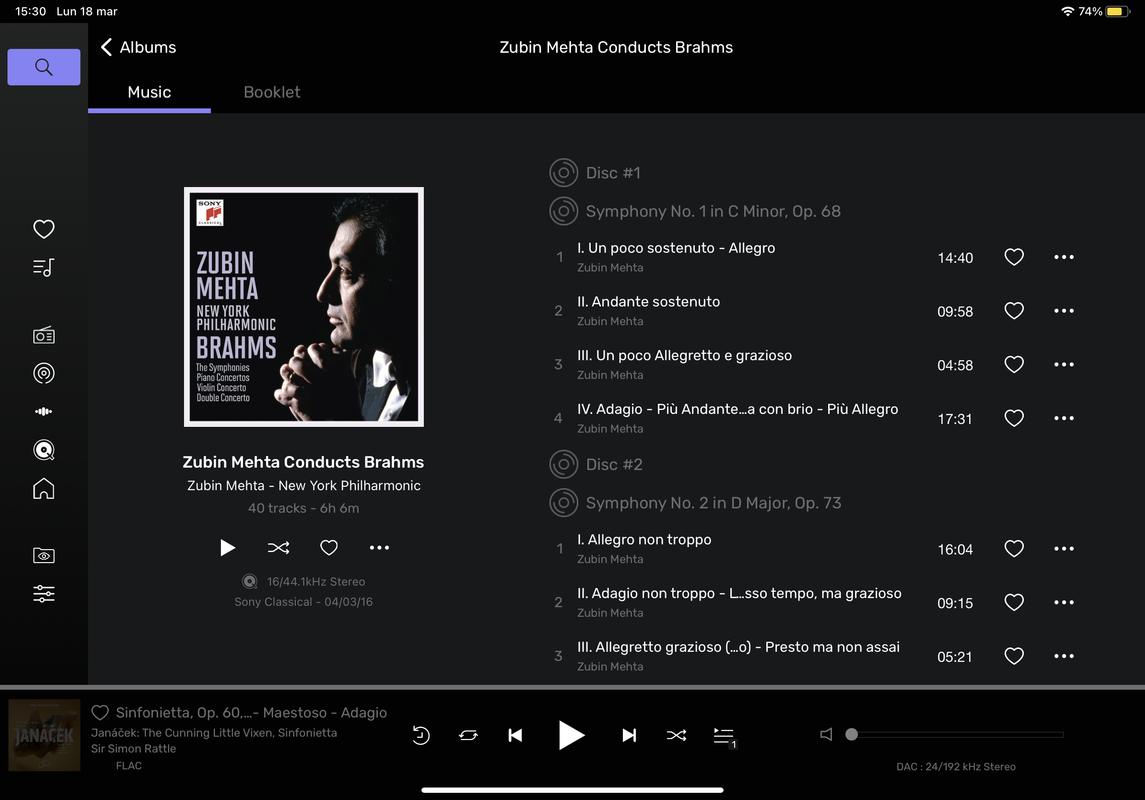Click the rewind replay icon in player

coord(421,735)
